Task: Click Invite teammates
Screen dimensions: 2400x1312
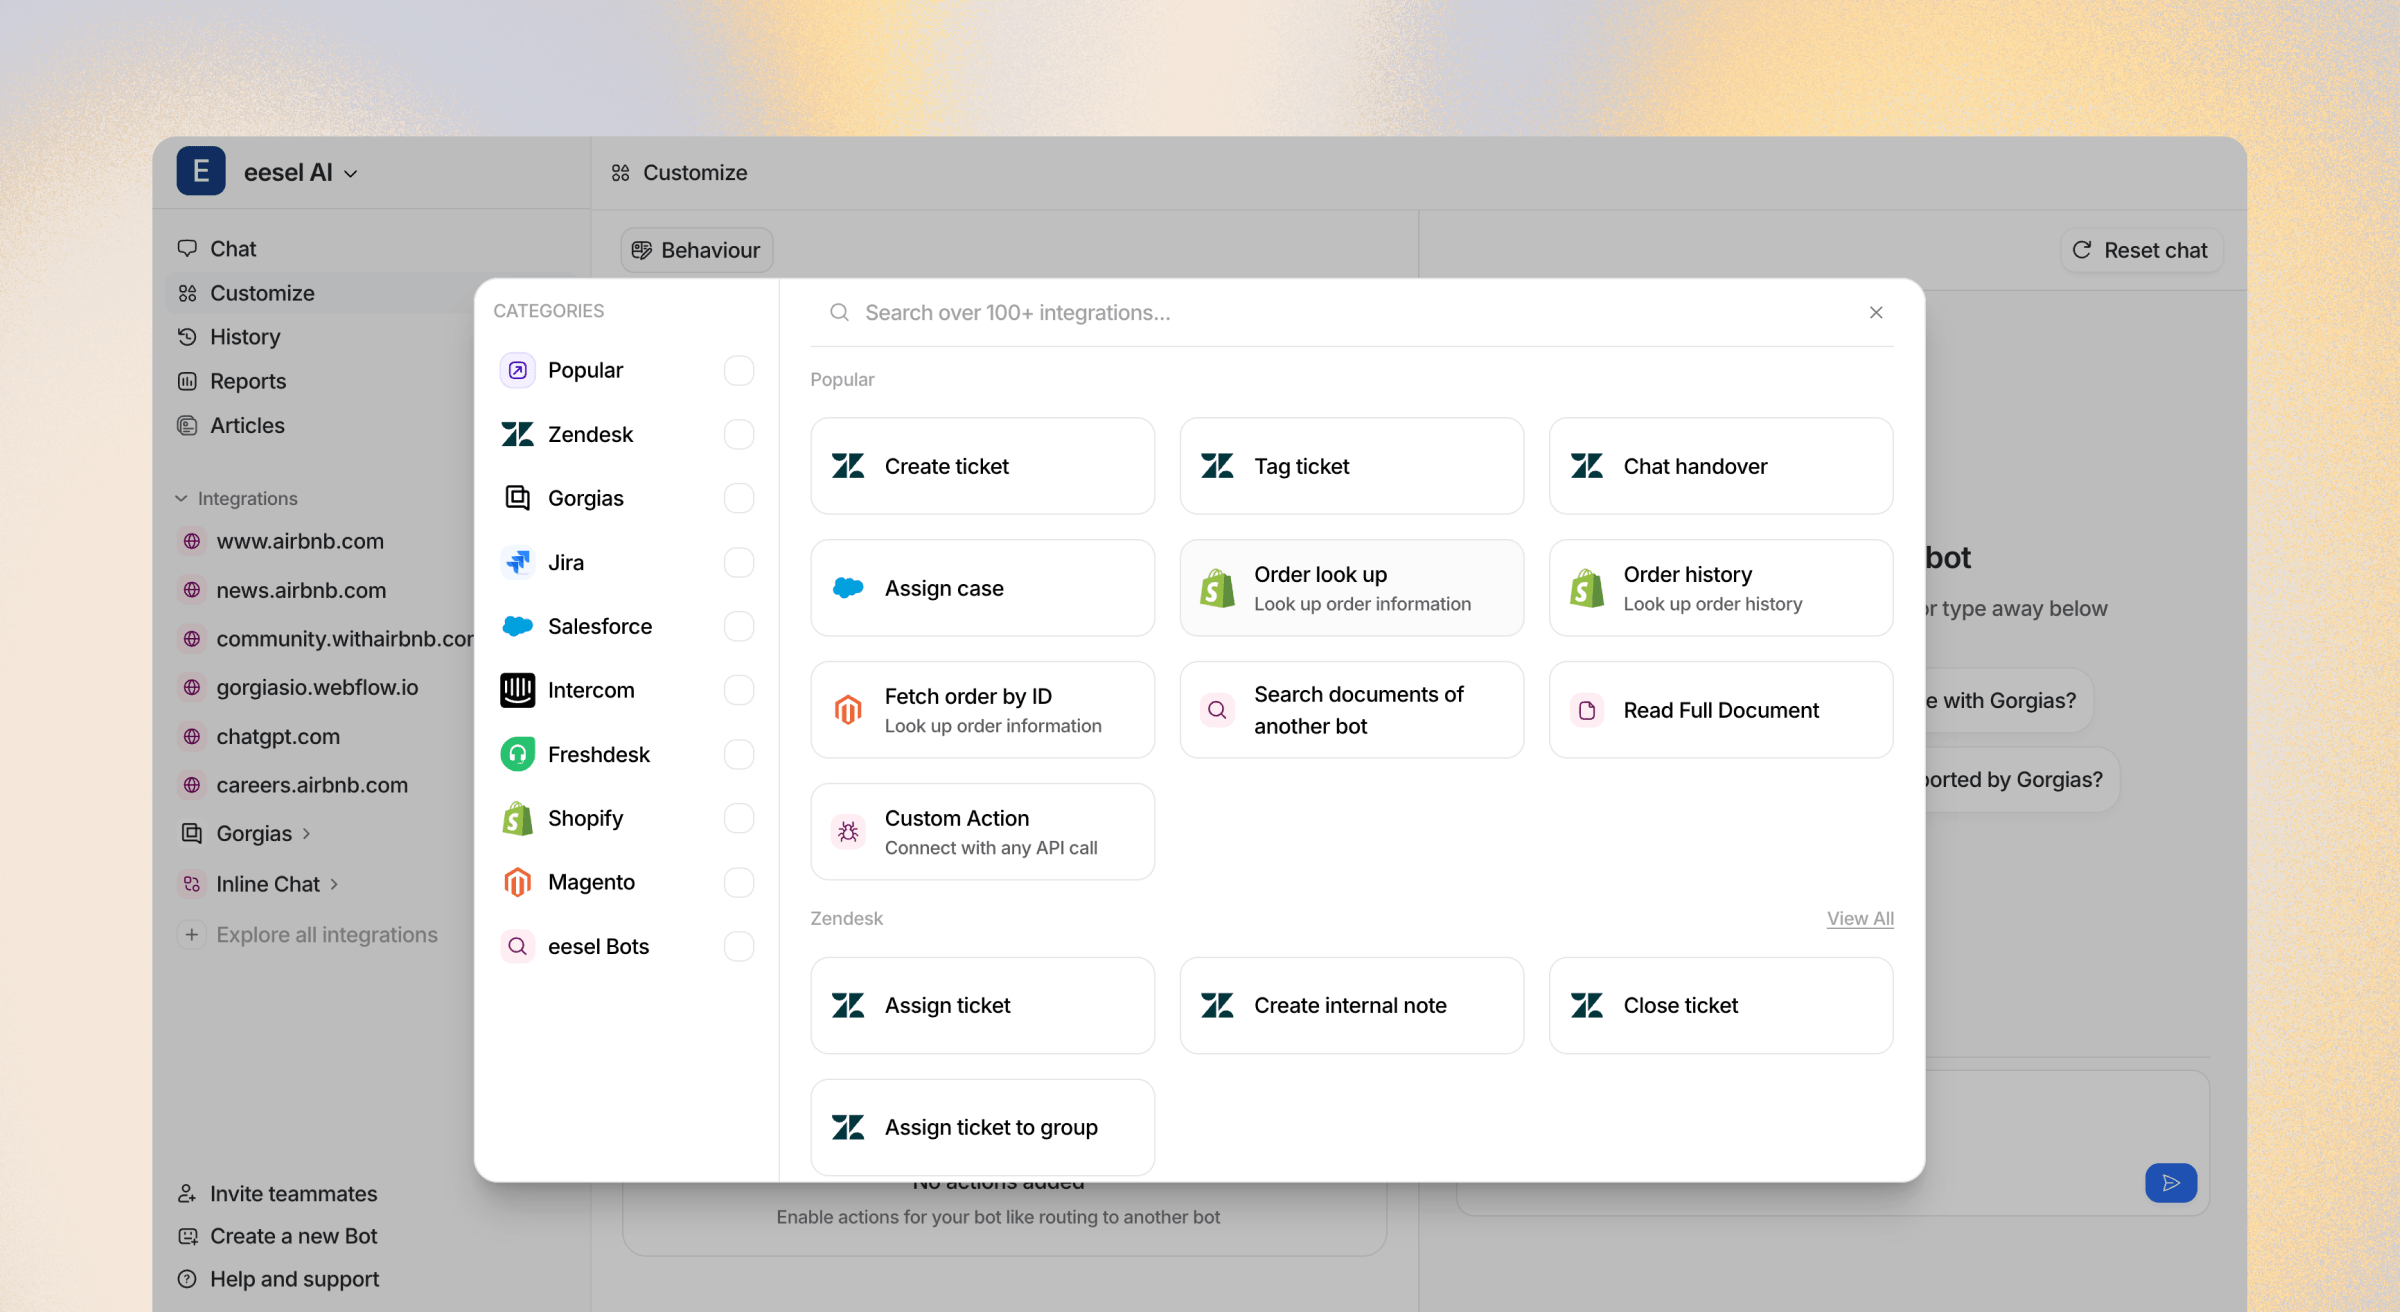Action: (278, 1193)
